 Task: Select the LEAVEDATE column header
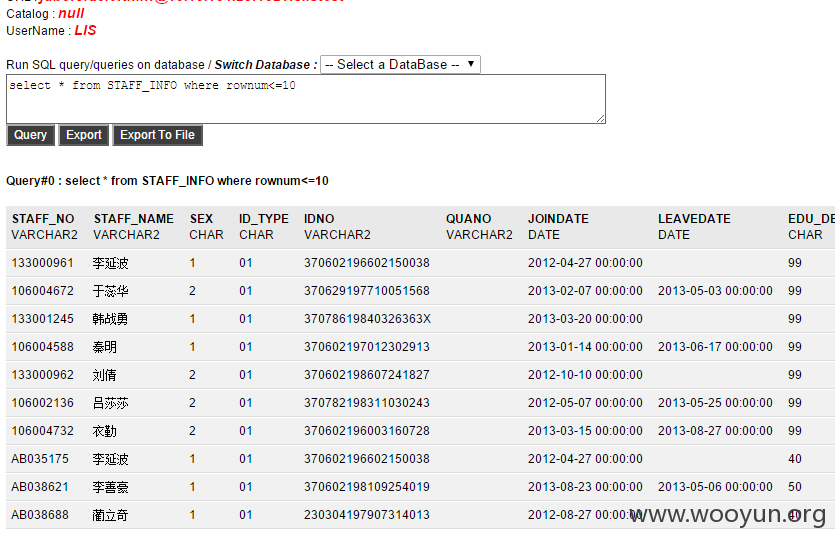[x=694, y=219]
